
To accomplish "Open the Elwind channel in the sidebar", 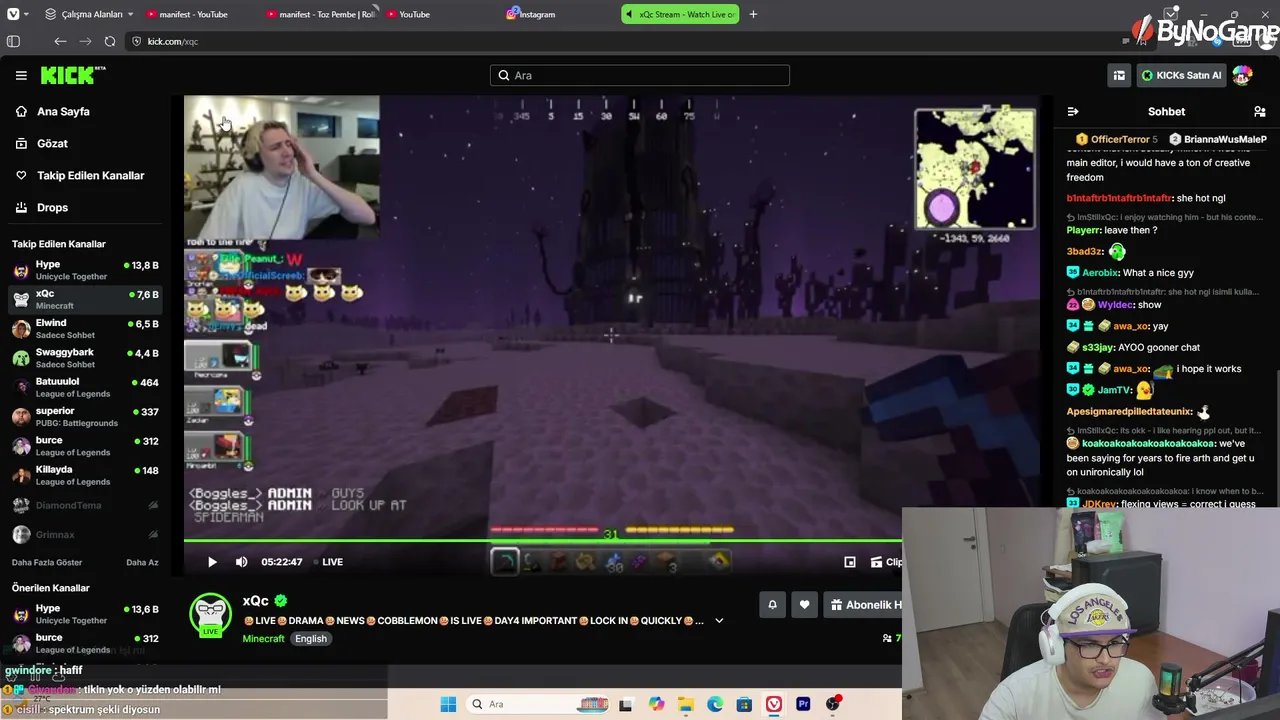I will coord(85,328).
